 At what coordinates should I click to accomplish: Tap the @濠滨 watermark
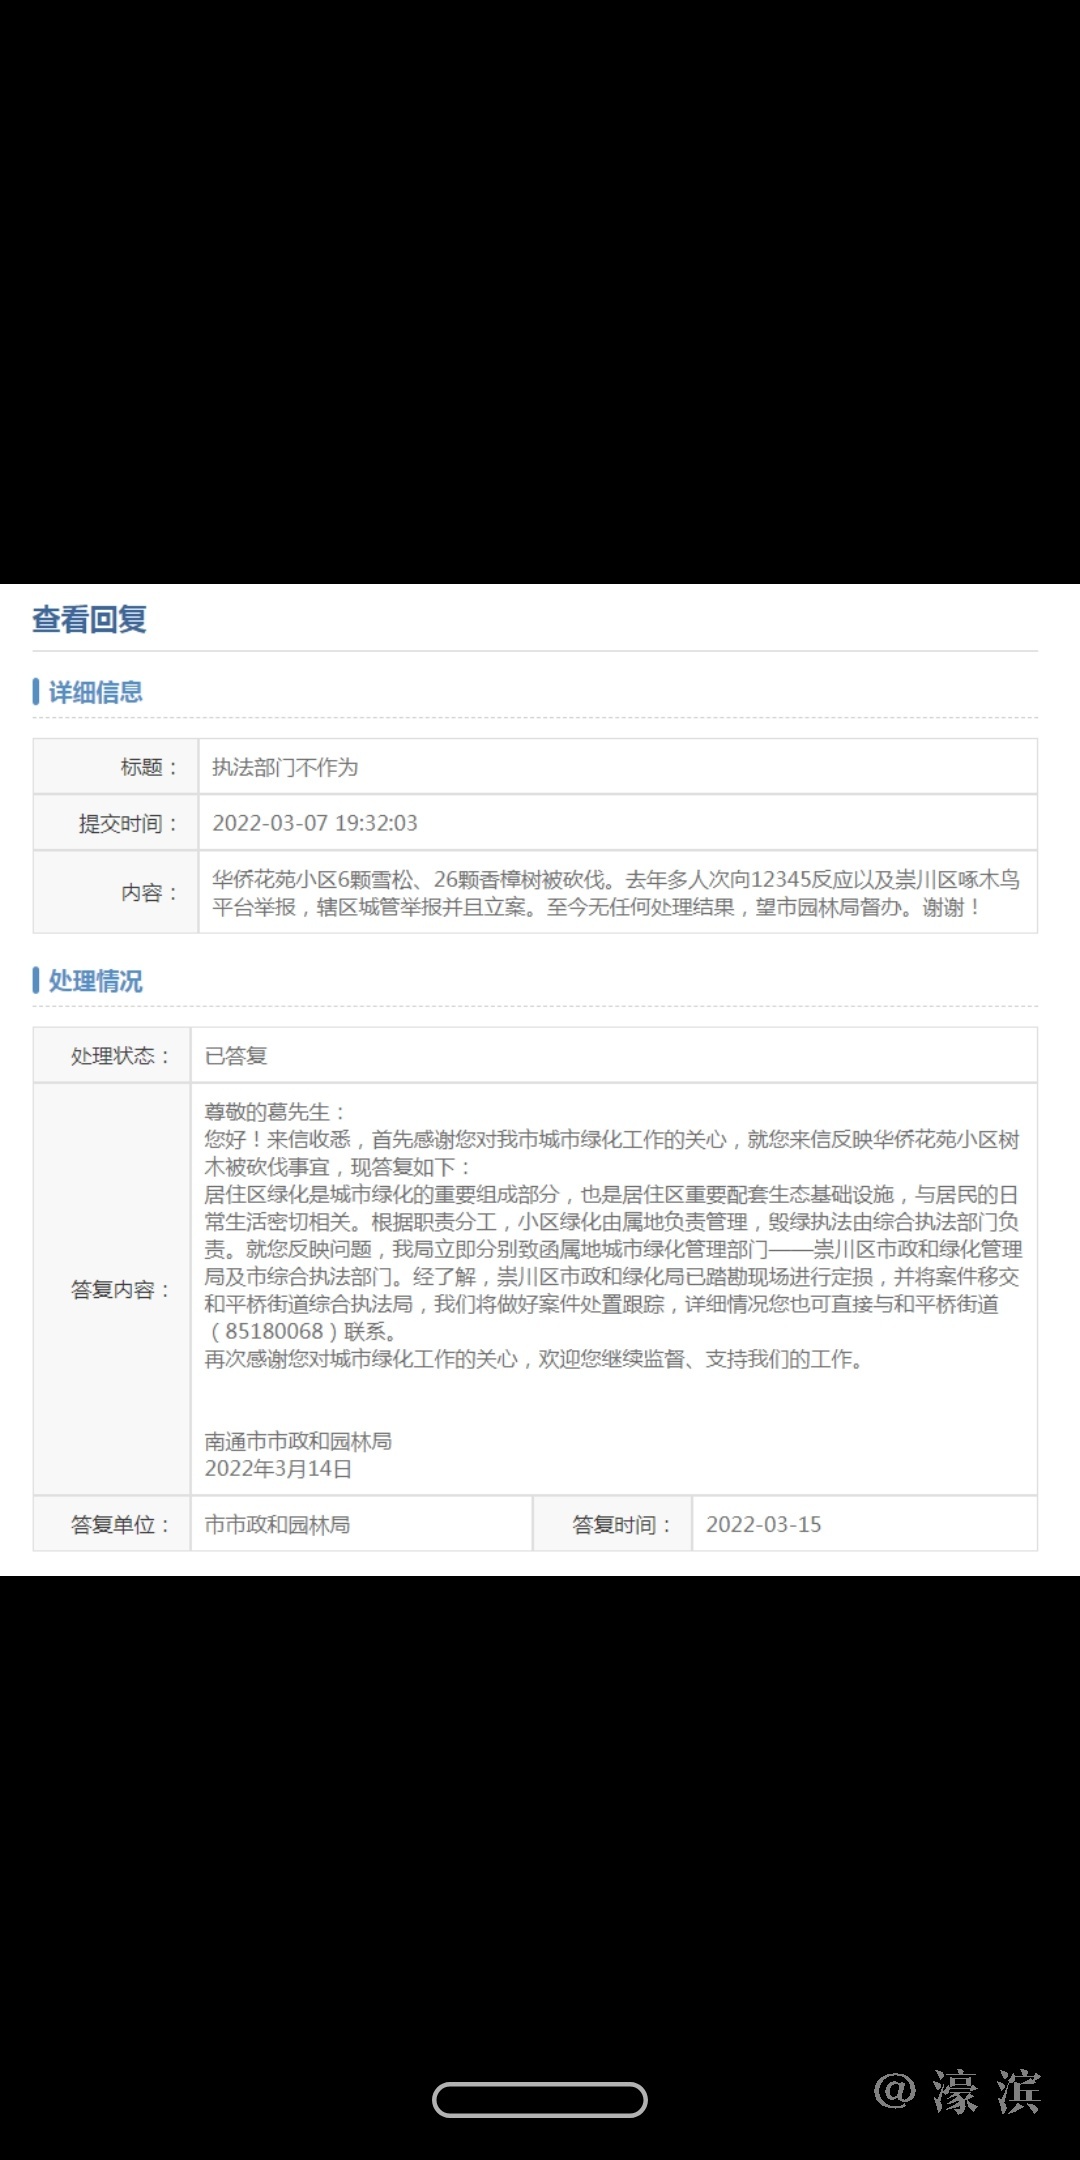(958, 2092)
